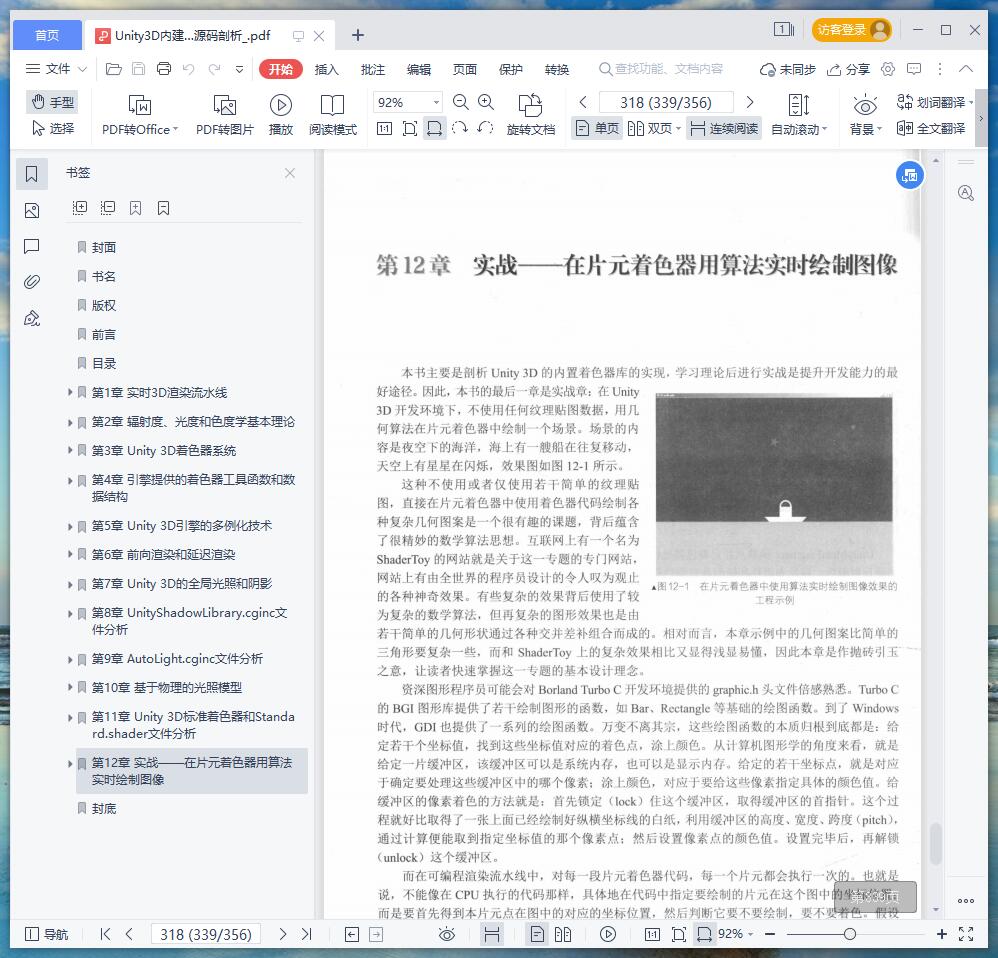The image size is (998, 958).
Task: Go to previous page arrow in toolbar
Action: [583, 102]
